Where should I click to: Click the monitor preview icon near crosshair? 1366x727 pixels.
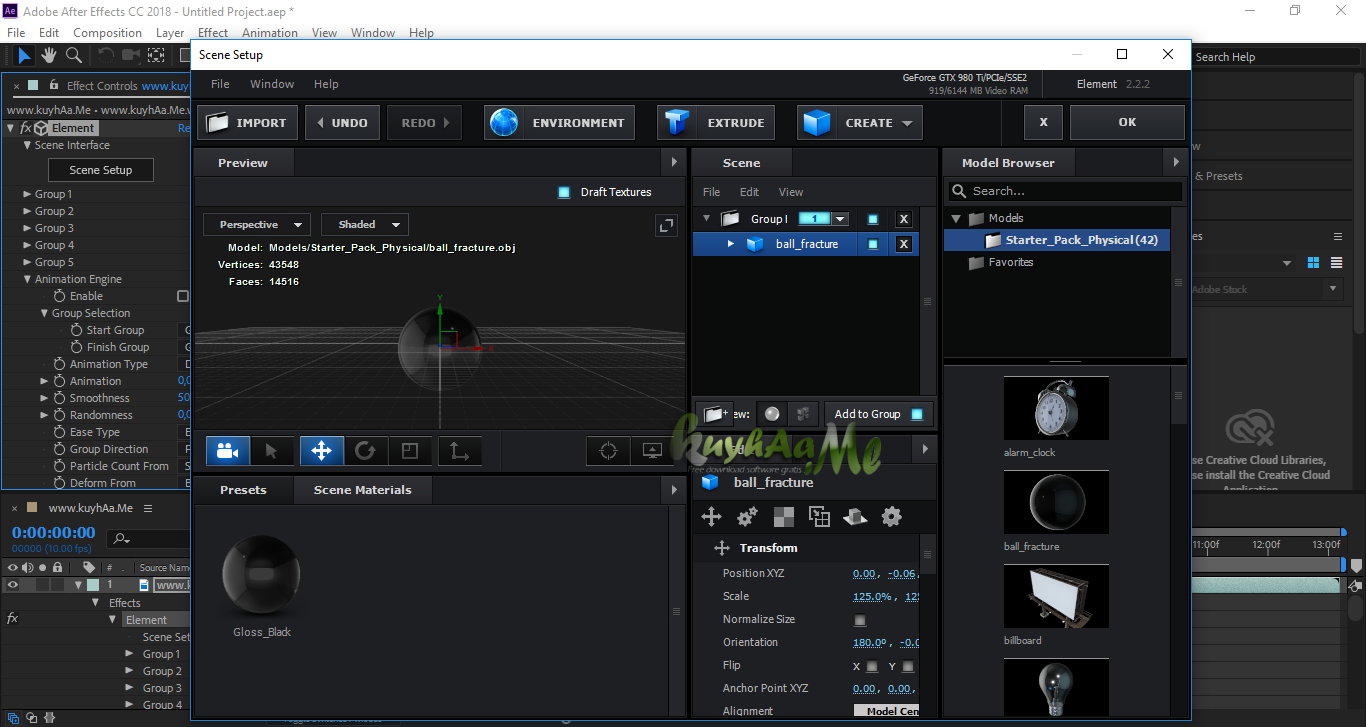click(652, 451)
